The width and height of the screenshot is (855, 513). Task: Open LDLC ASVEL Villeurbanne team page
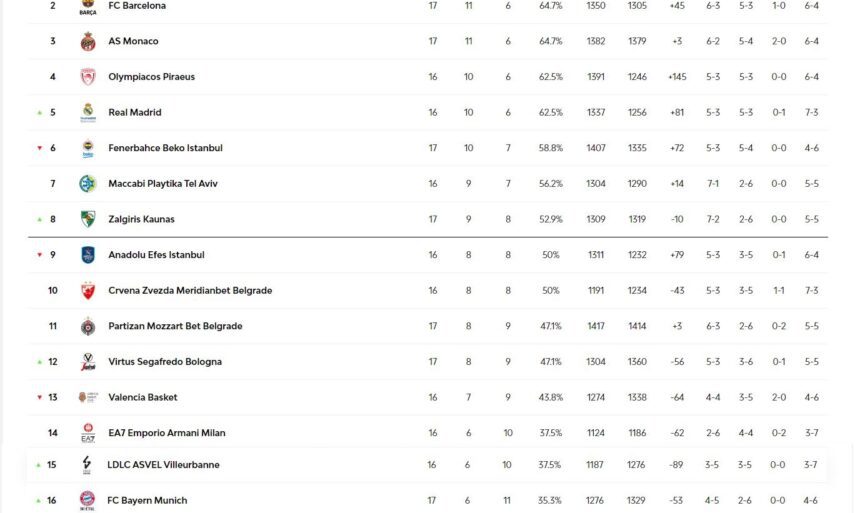pos(163,465)
